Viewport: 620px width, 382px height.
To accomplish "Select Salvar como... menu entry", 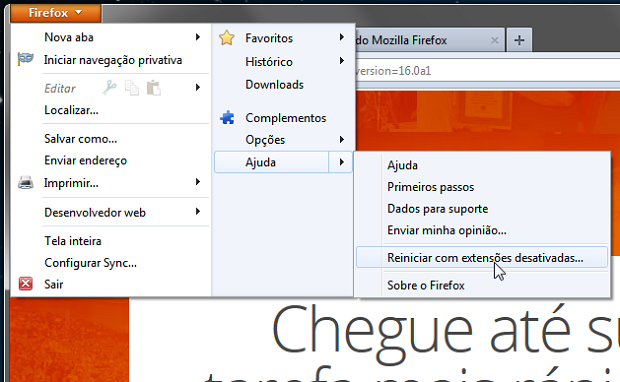I will pyautogui.click(x=81, y=139).
